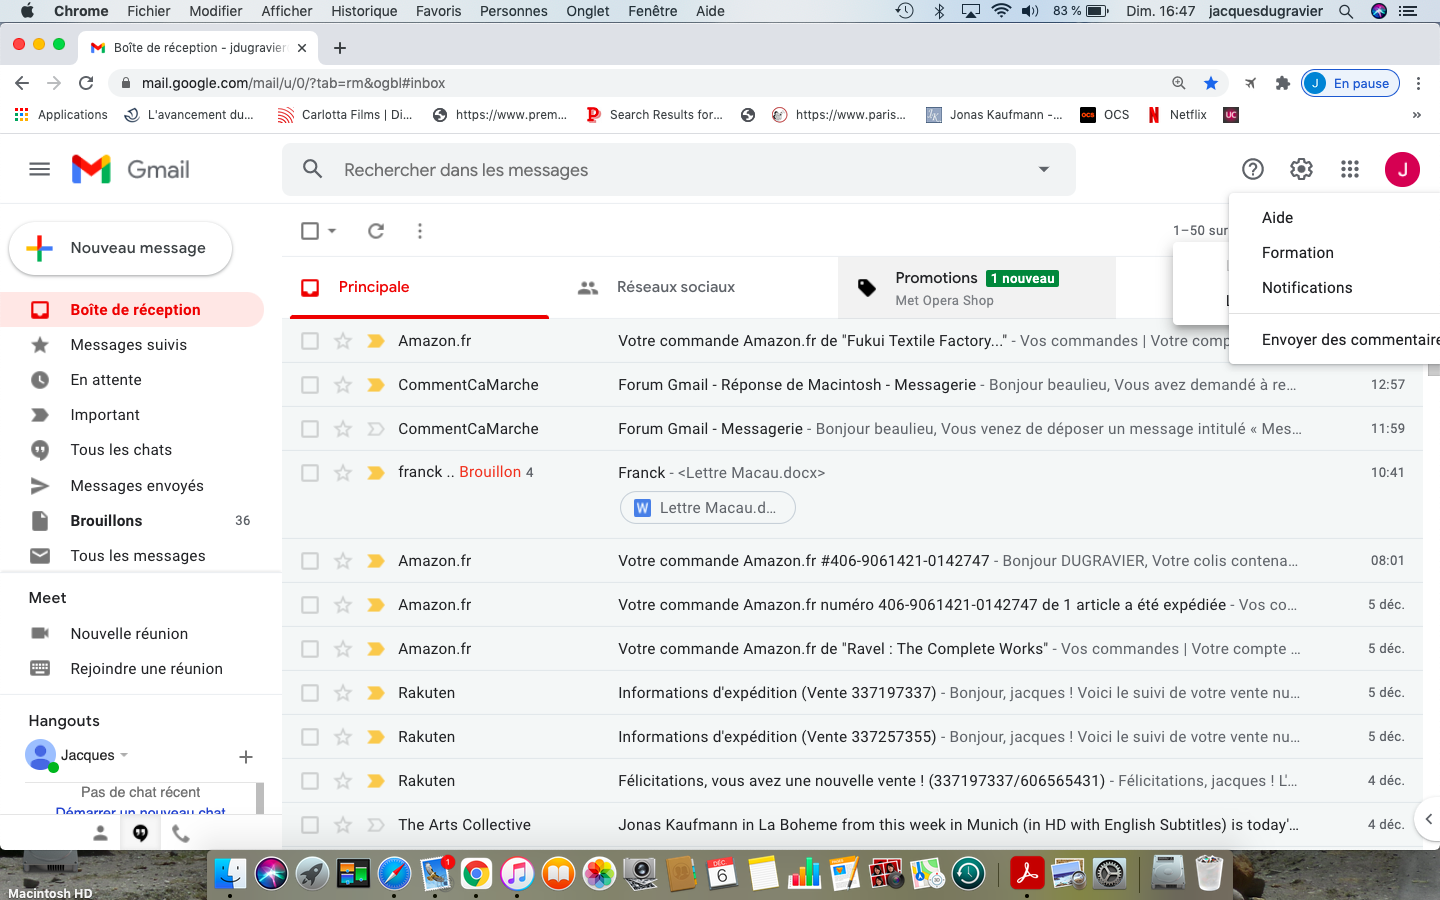The image size is (1440, 900).
Task: Open the Promotions tab
Action: (977, 287)
